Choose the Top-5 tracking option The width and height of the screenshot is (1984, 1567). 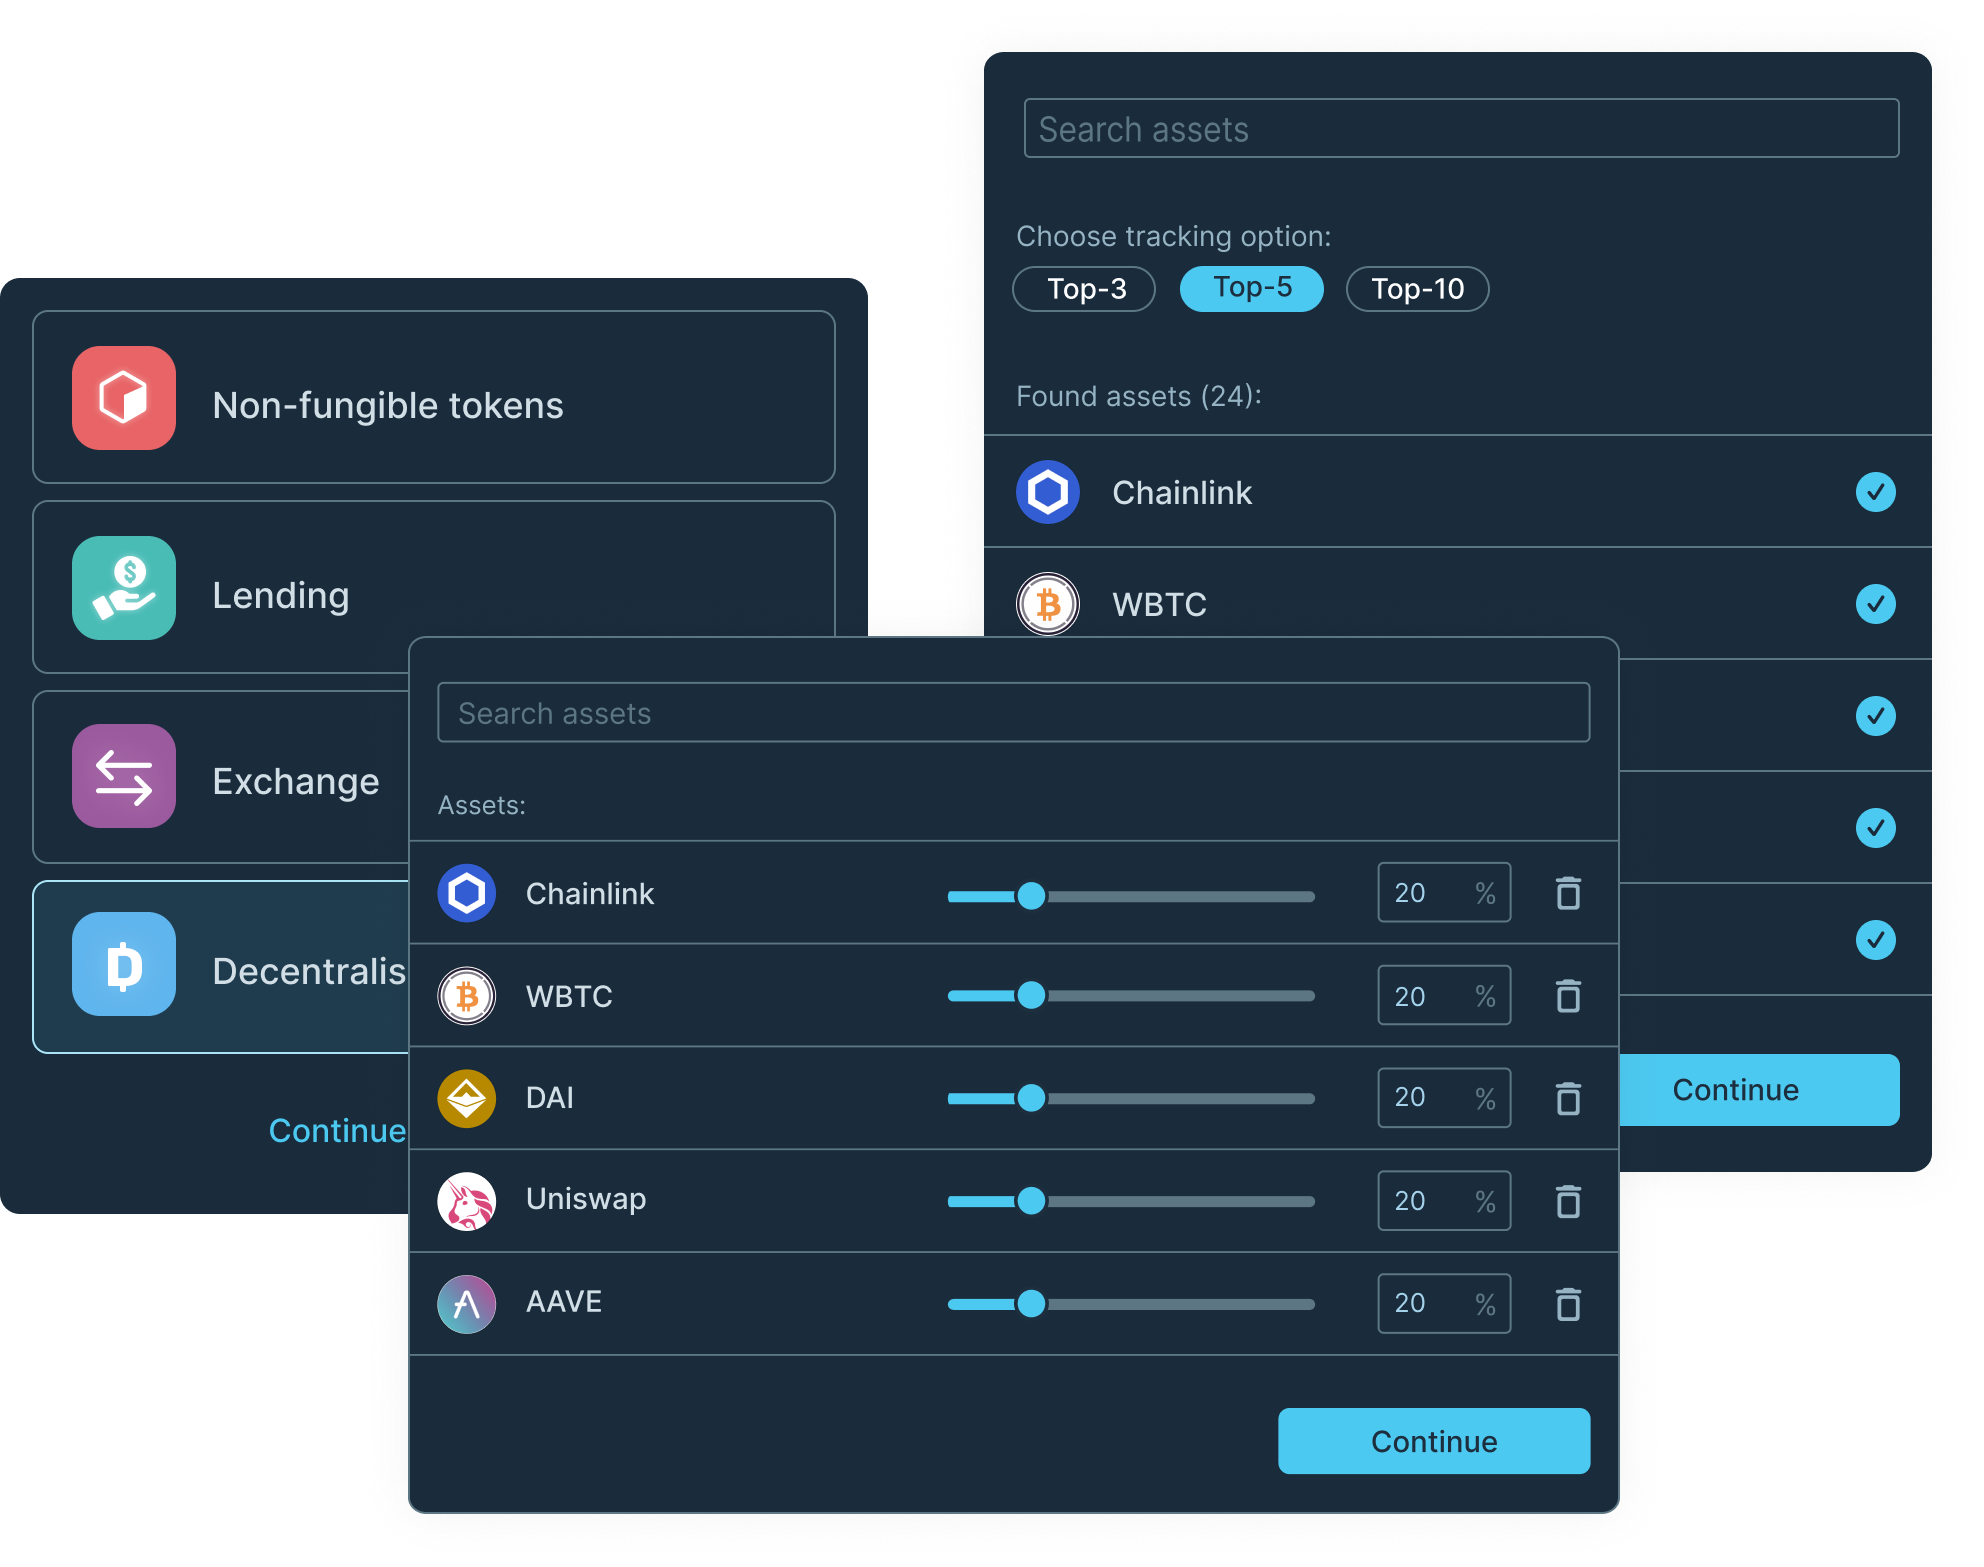(1251, 289)
